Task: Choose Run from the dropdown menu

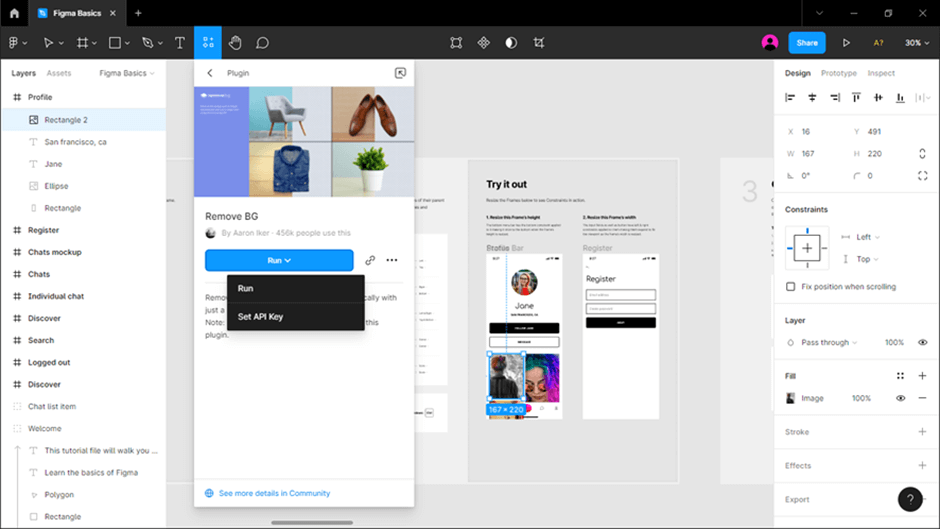Action: pos(296,288)
